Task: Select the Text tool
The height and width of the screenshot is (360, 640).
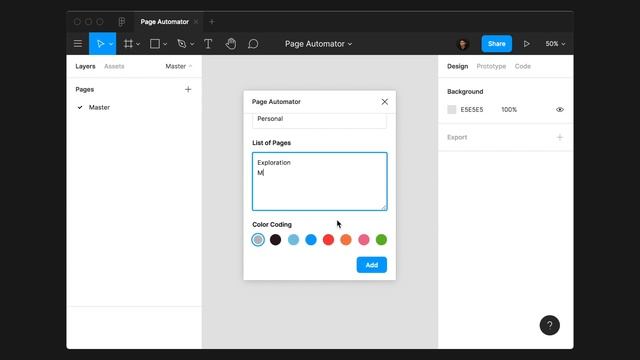Action: 208,44
